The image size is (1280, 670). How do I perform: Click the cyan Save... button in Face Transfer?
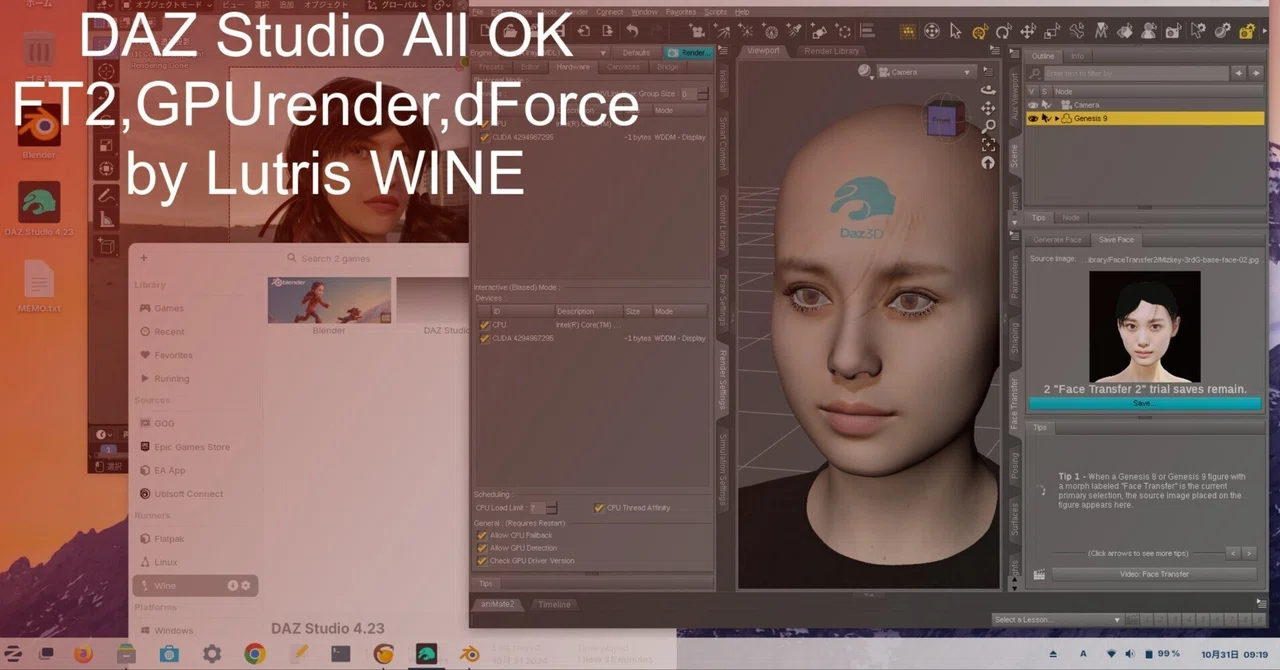click(x=1145, y=403)
